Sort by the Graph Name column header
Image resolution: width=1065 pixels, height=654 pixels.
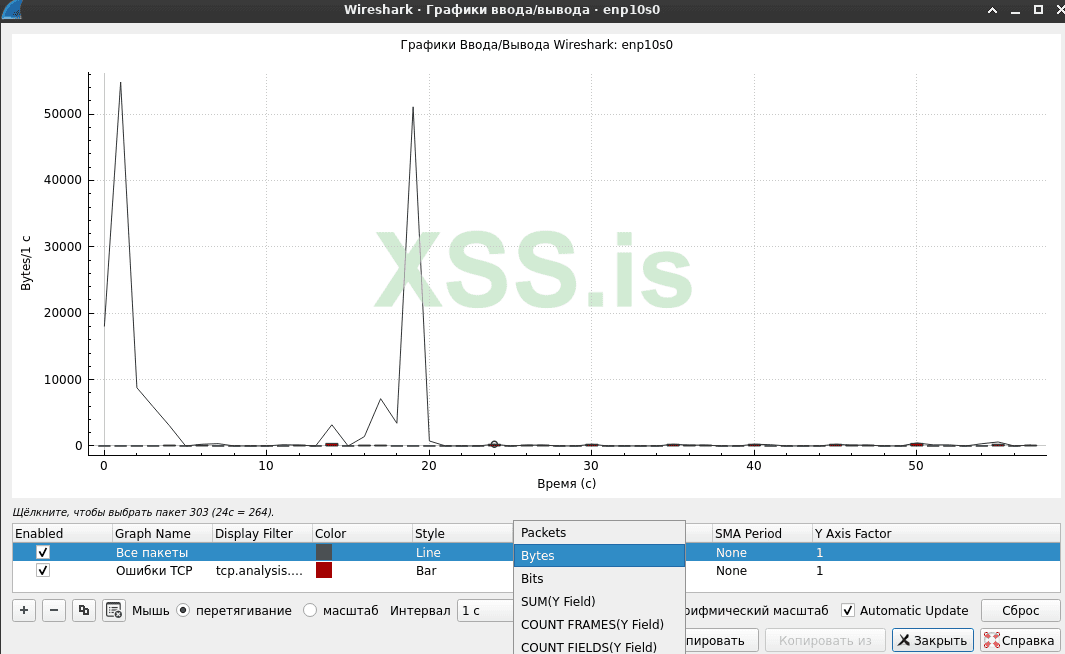[162, 533]
